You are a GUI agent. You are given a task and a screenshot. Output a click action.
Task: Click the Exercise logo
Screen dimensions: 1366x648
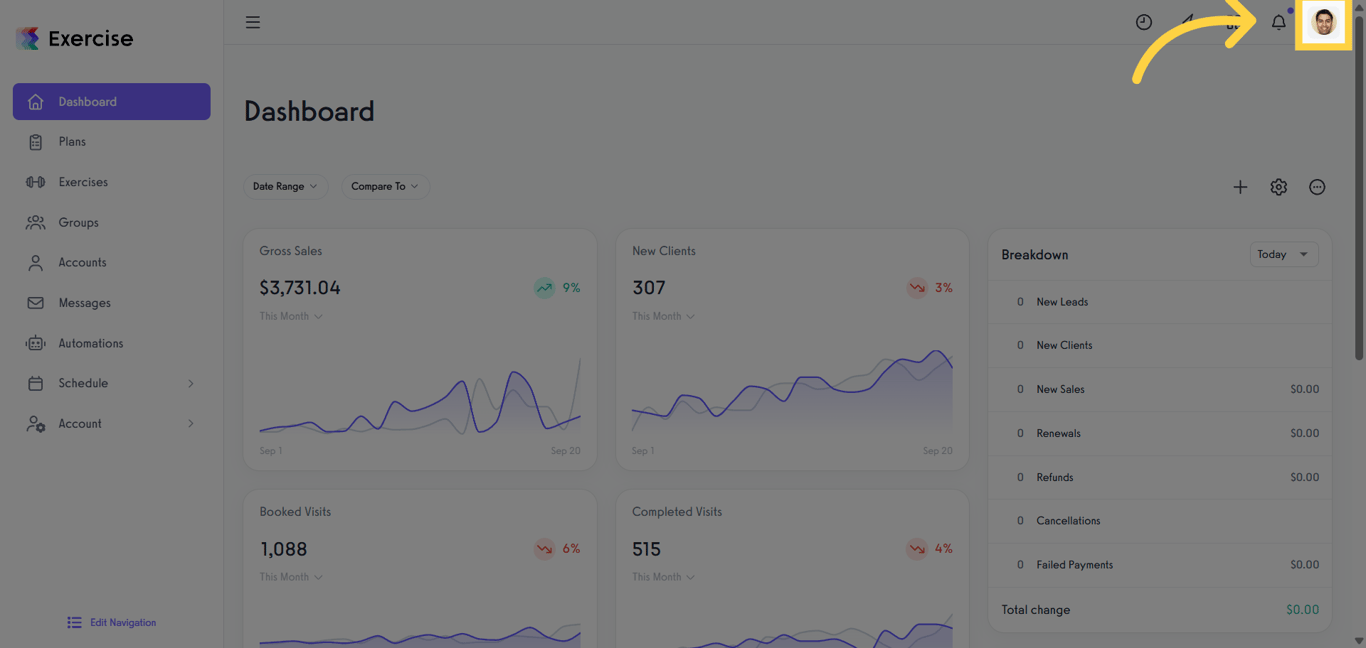click(x=75, y=39)
